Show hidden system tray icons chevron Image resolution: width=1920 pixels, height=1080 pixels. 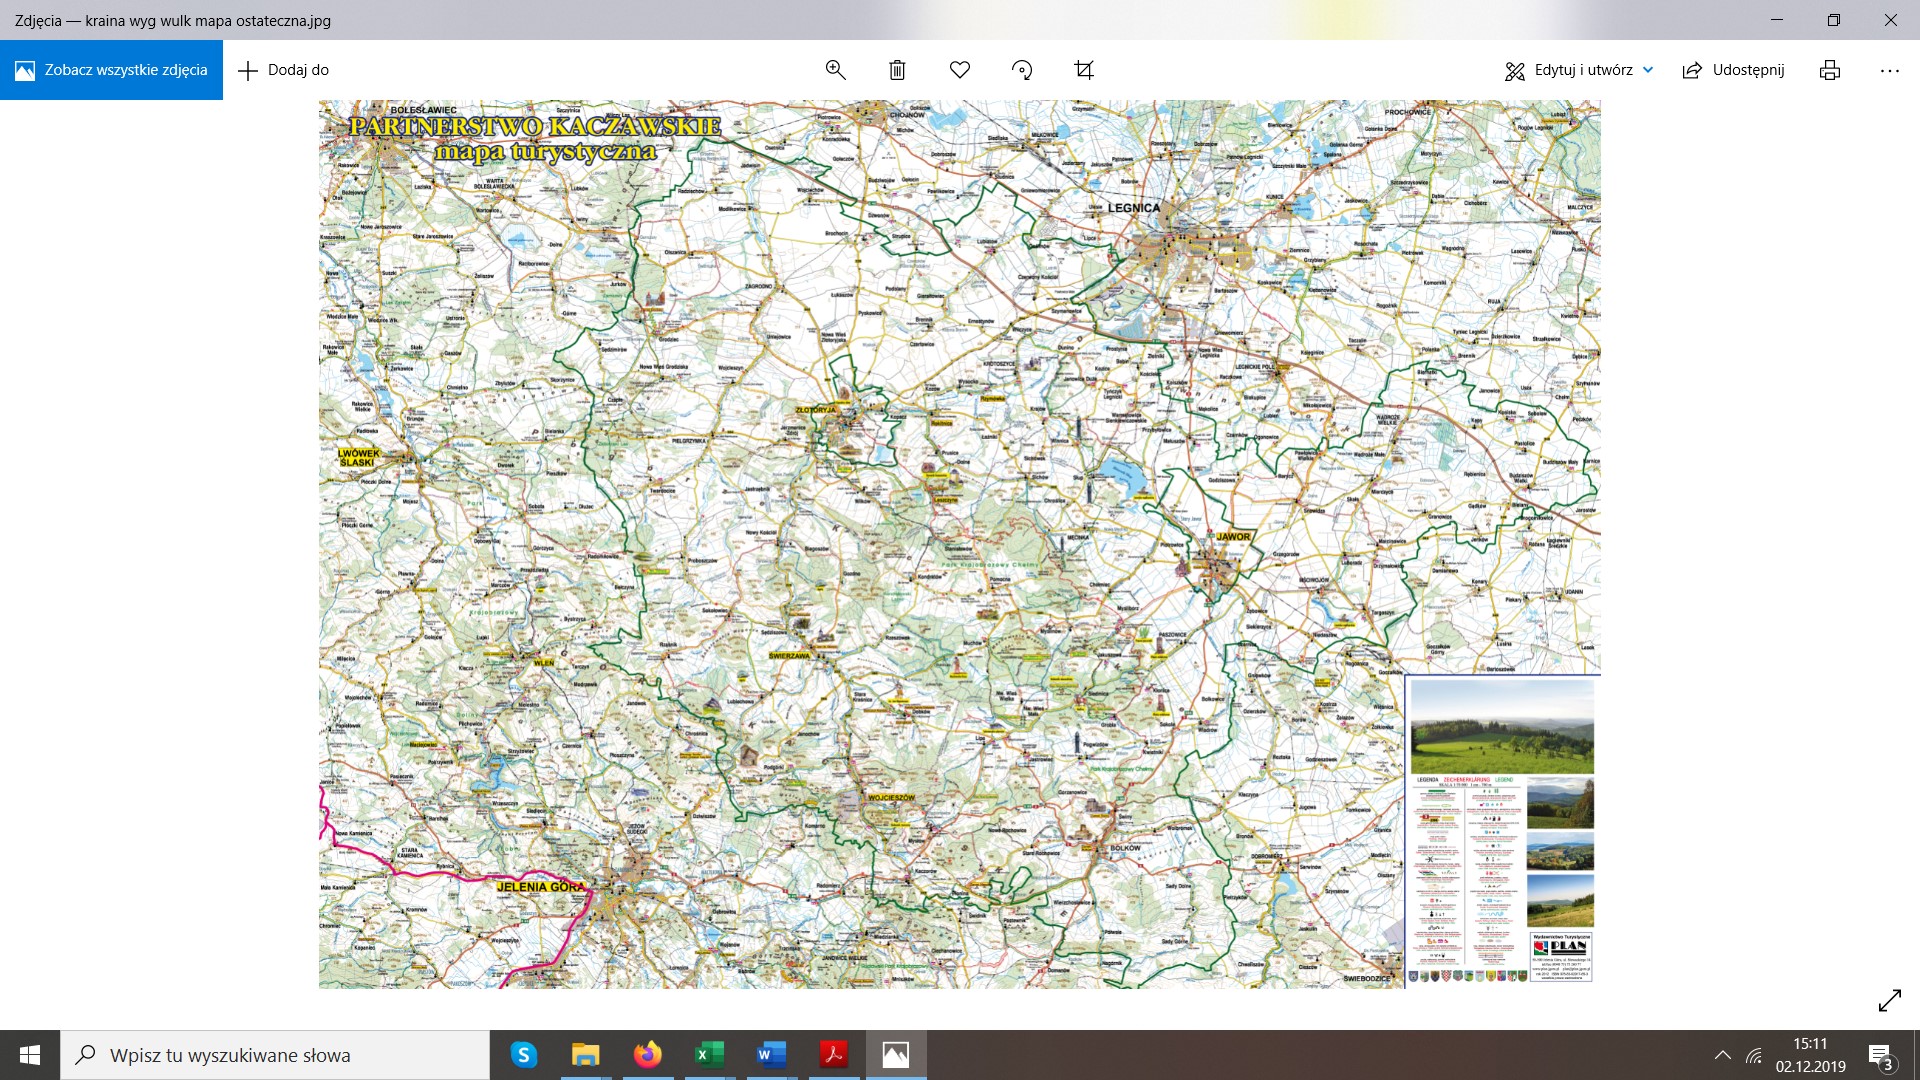(x=1722, y=1055)
